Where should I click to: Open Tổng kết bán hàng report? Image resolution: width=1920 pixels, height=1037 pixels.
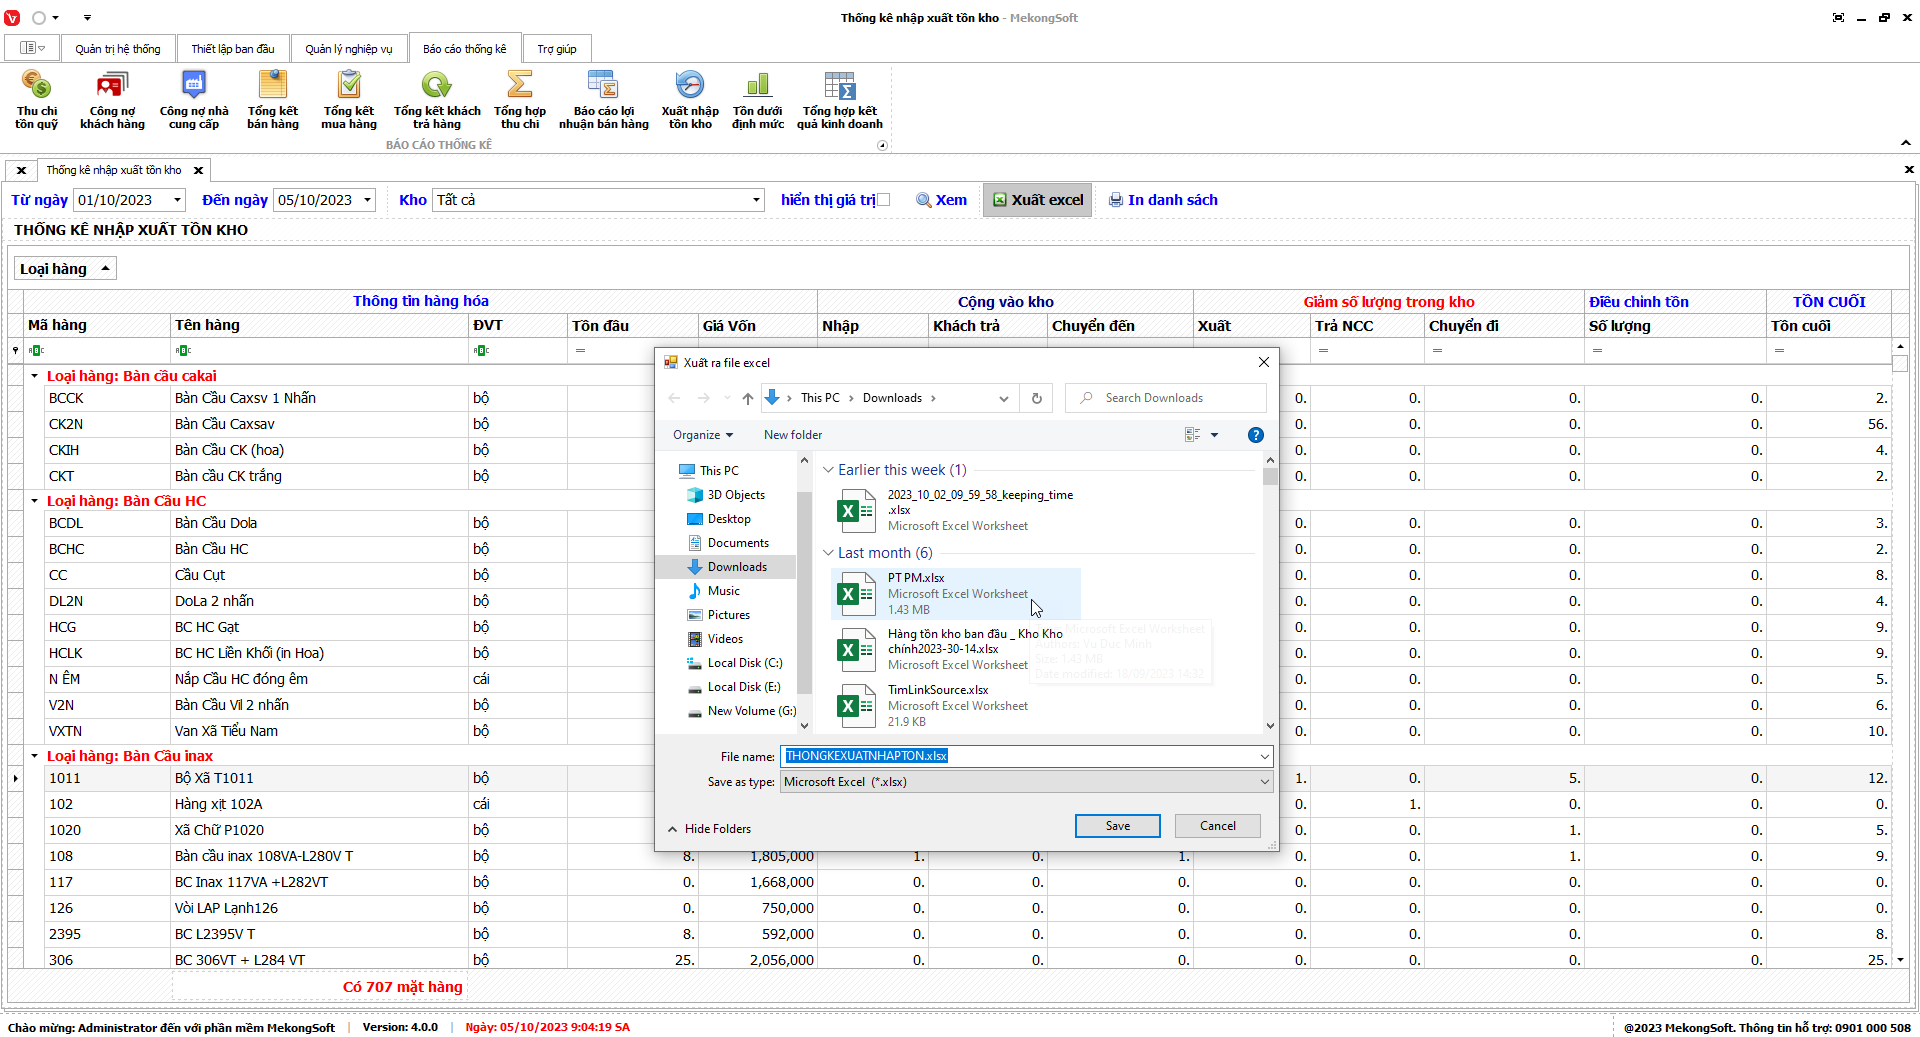(272, 99)
